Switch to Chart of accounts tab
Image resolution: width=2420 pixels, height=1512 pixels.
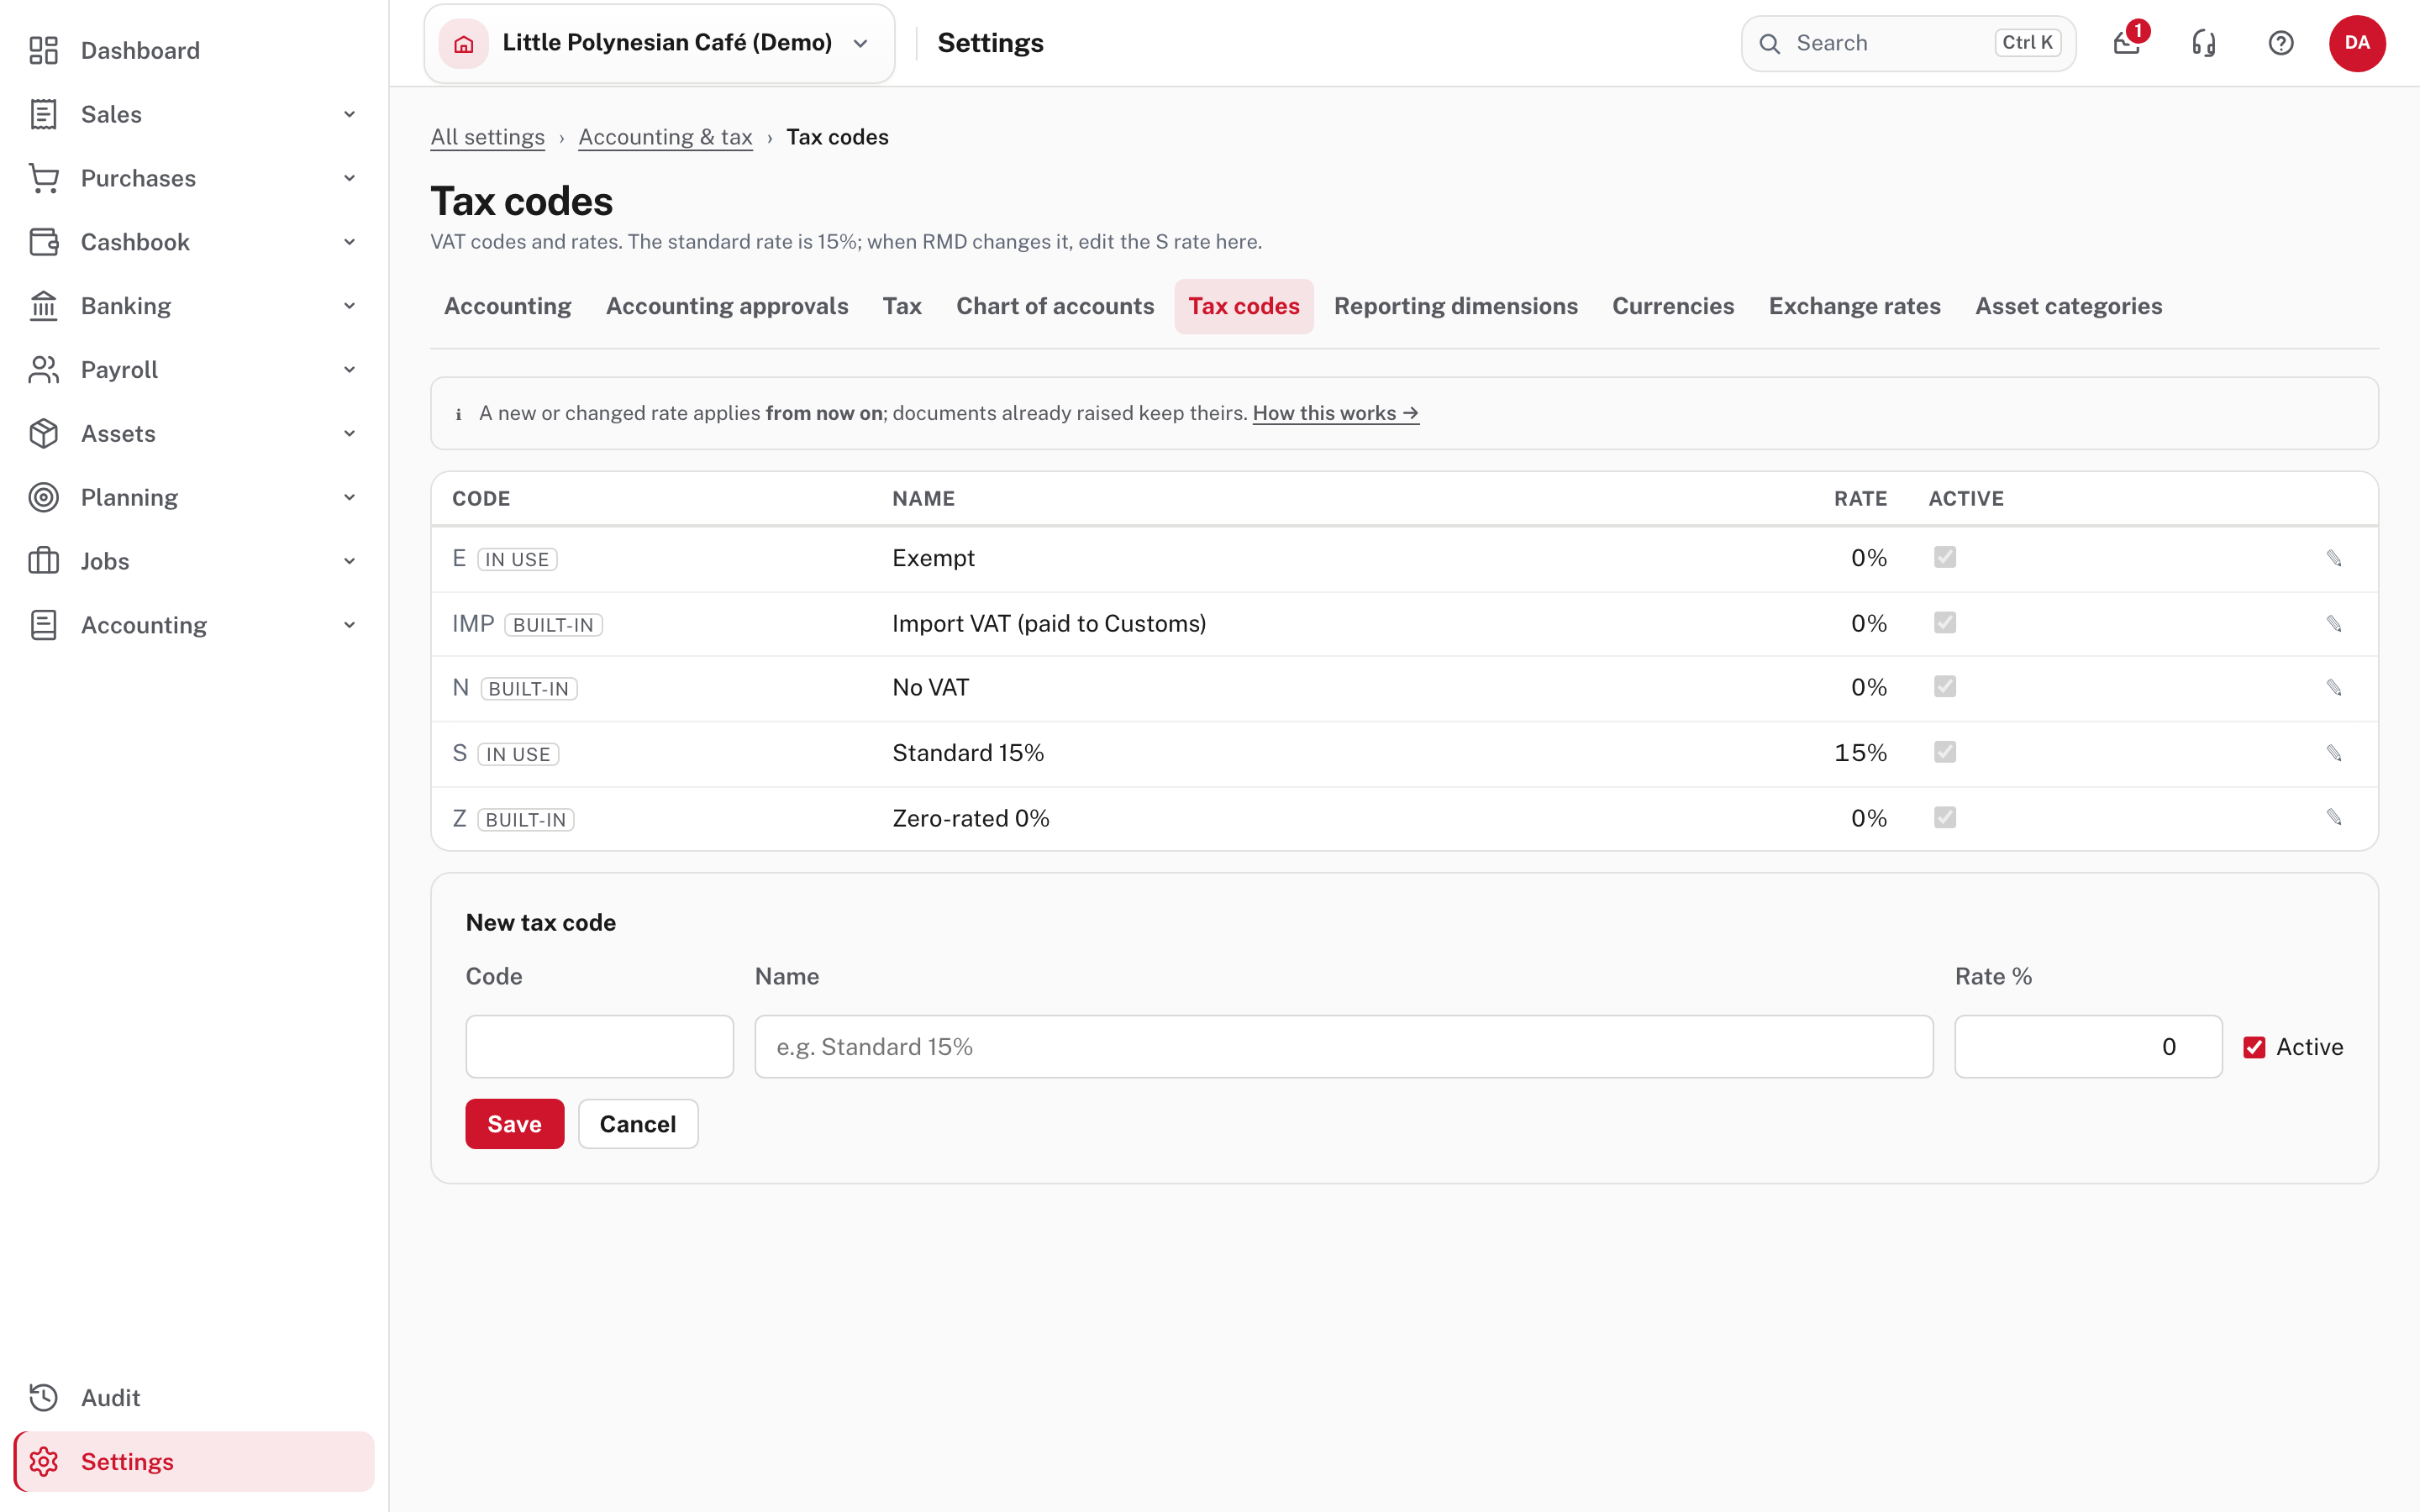coord(1055,306)
